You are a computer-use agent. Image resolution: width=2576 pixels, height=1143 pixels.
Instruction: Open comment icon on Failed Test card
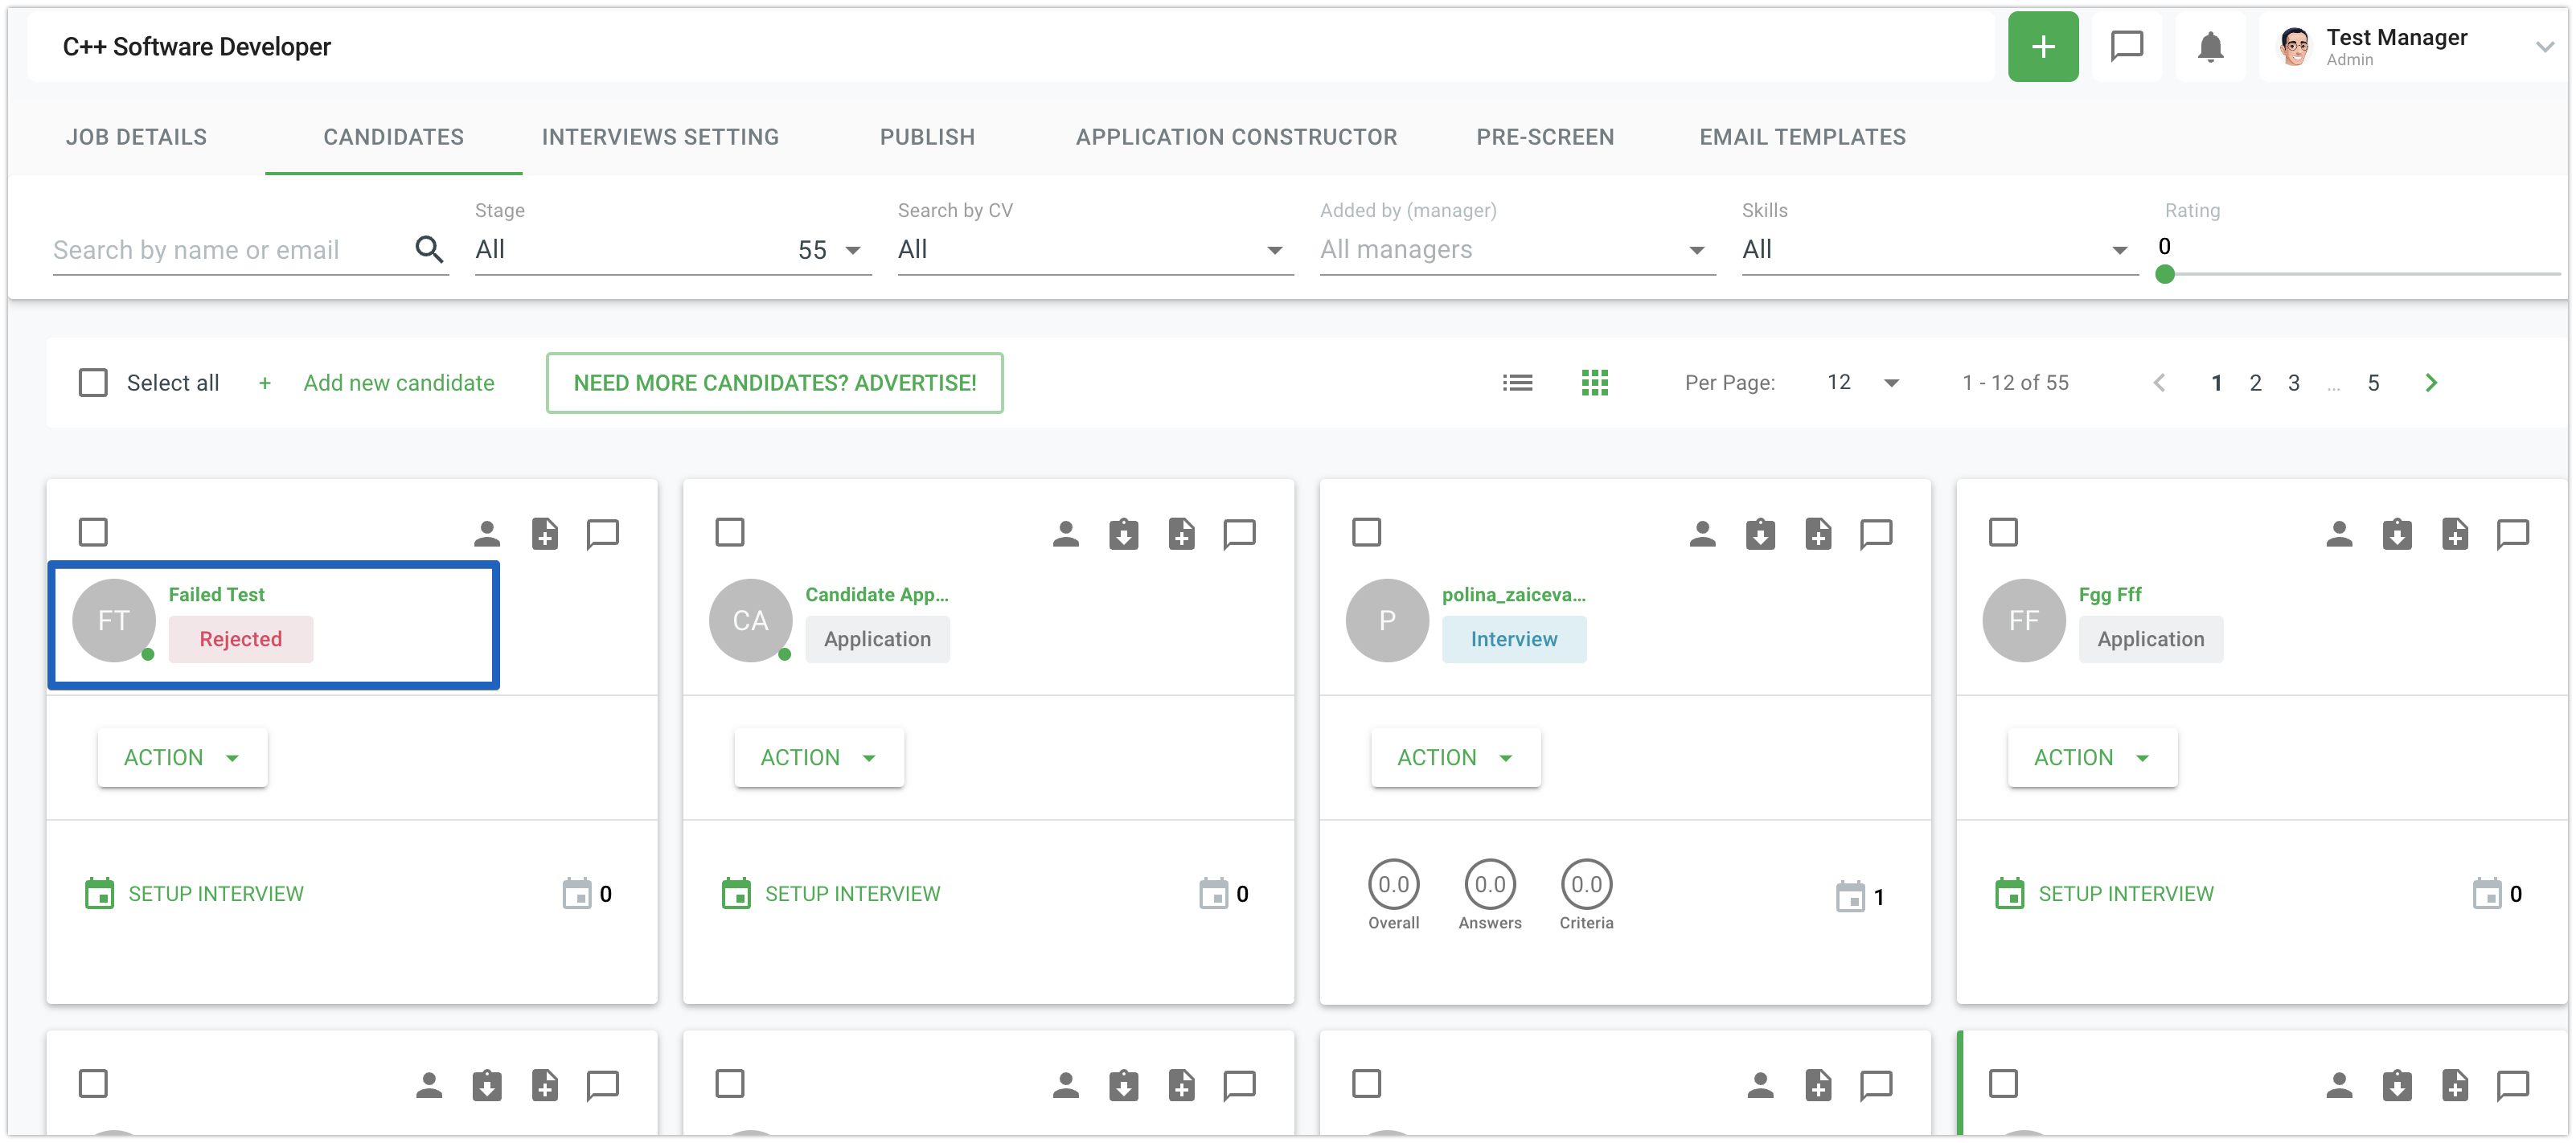pyautogui.click(x=602, y=534)
